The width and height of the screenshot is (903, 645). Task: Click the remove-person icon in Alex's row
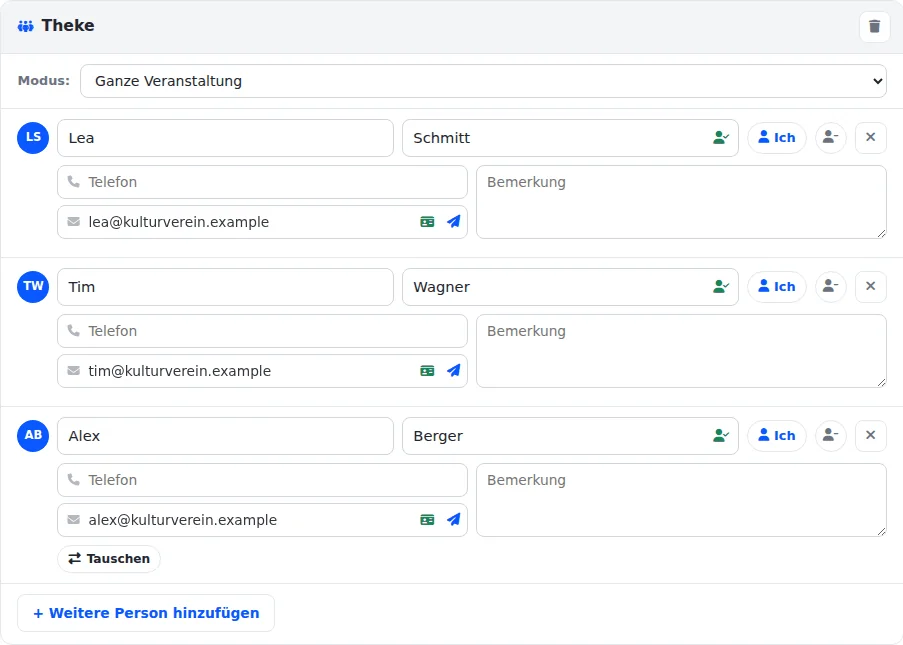tap(830, 436)
